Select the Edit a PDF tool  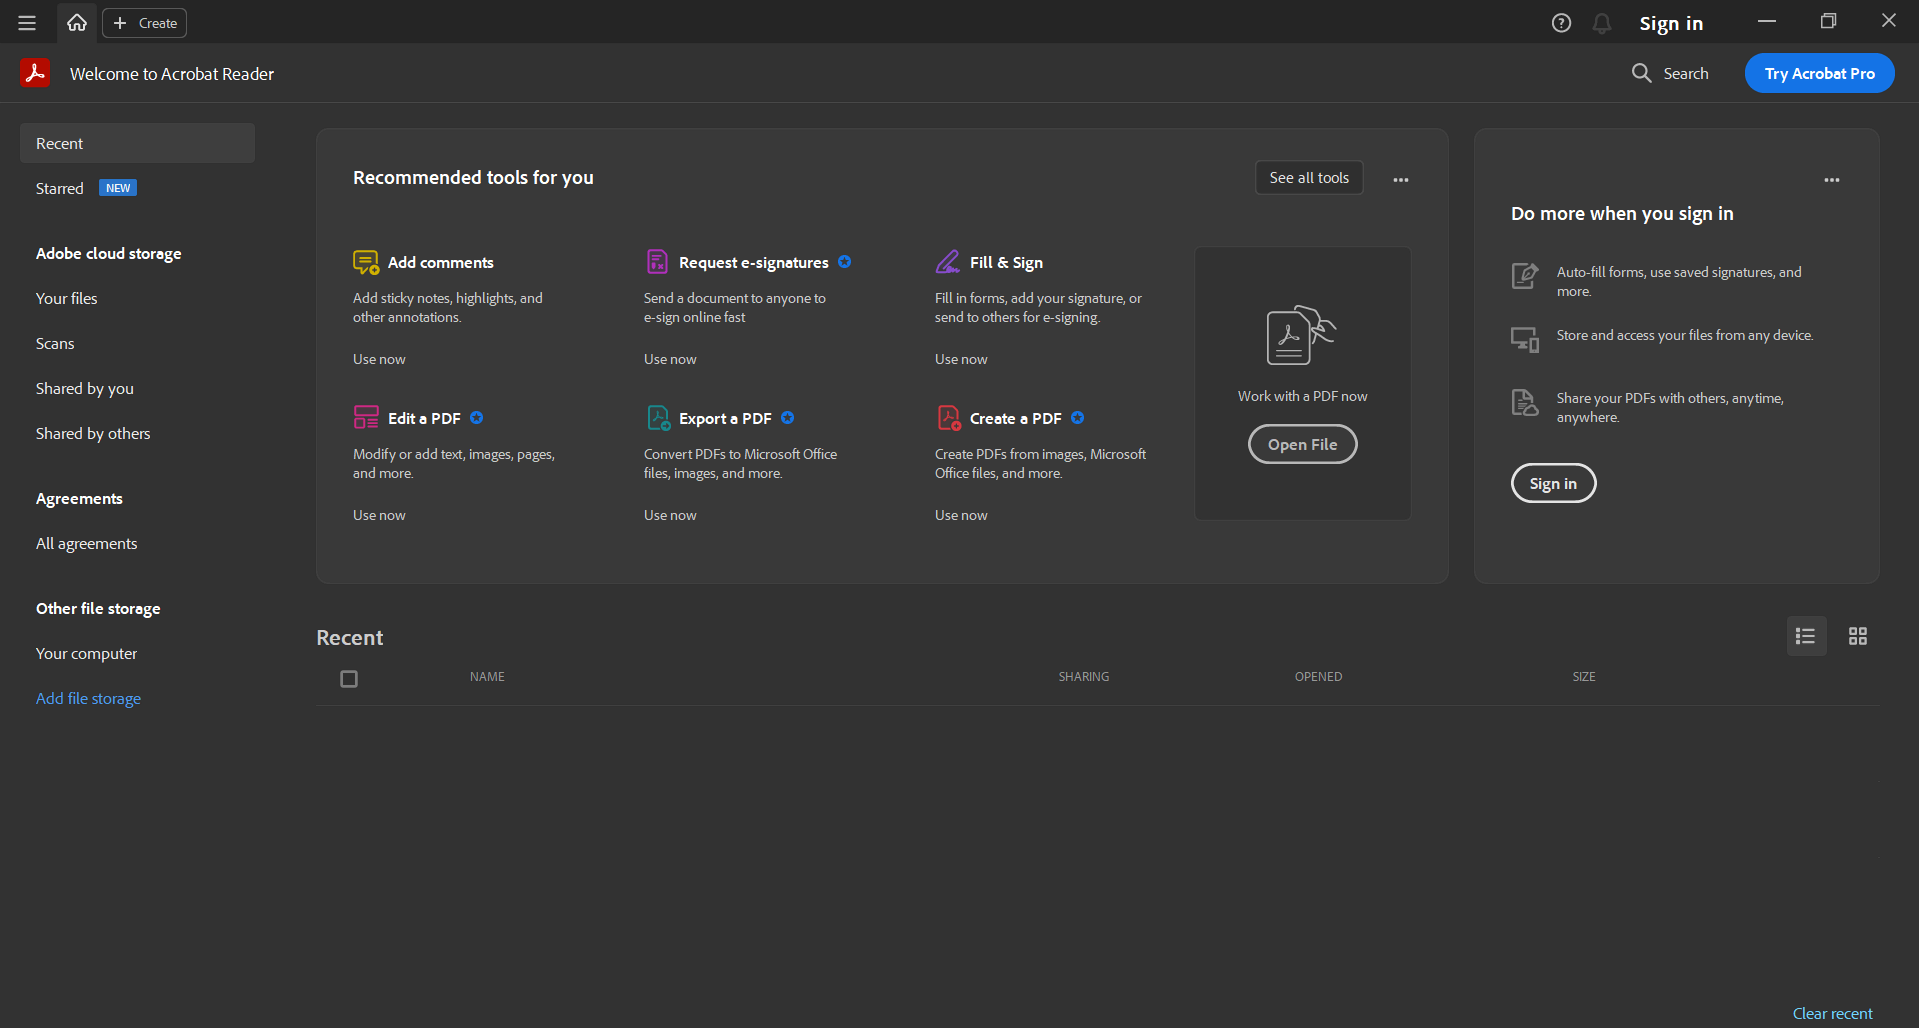[423, 418]
